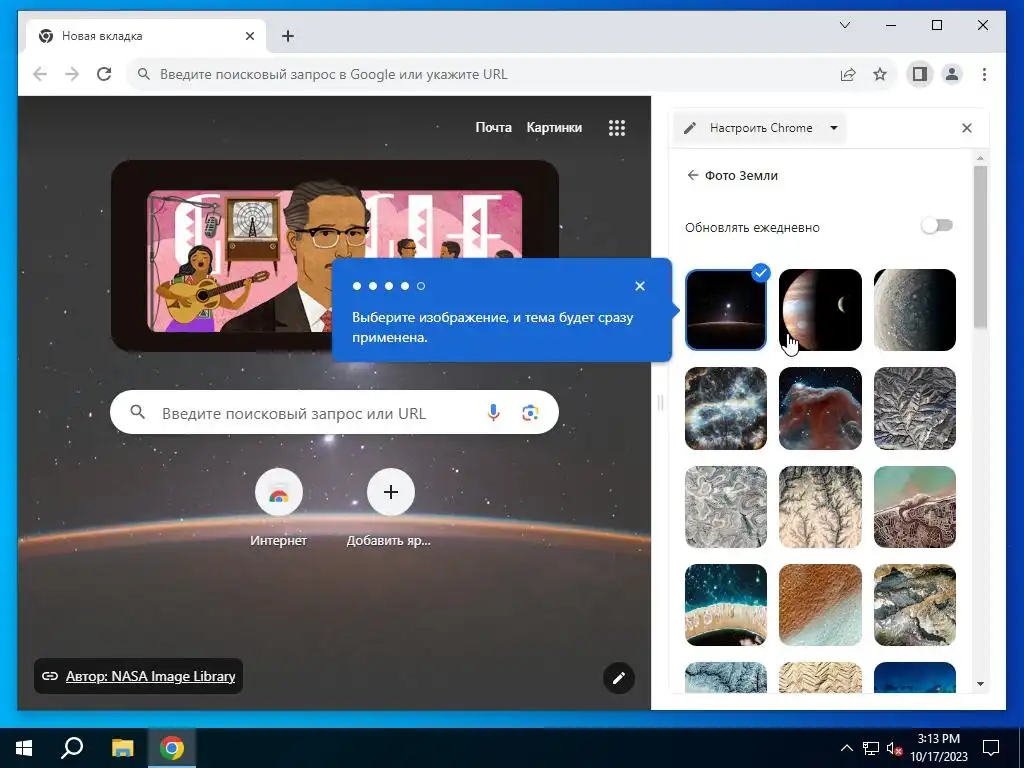Select the gray mountain ridges thumbnail
This screenshot has height=768, width=1024.
(914, 408)
